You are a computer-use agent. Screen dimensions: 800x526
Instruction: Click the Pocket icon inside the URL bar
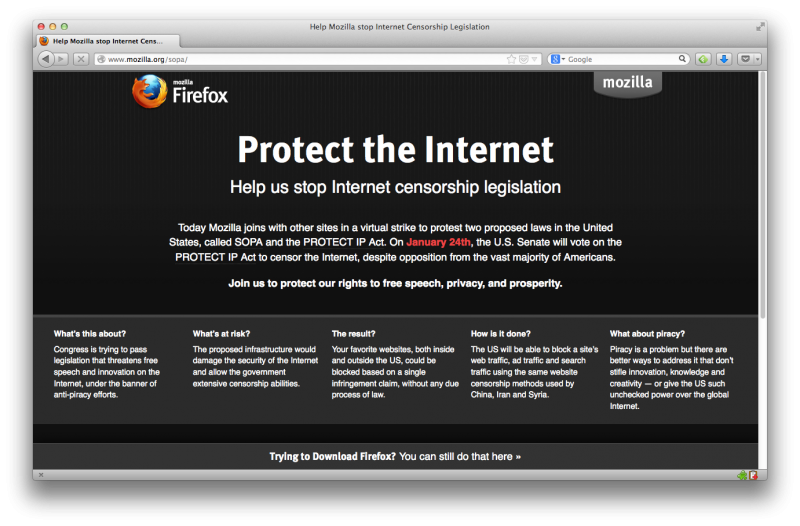click(x=523, y=59)
